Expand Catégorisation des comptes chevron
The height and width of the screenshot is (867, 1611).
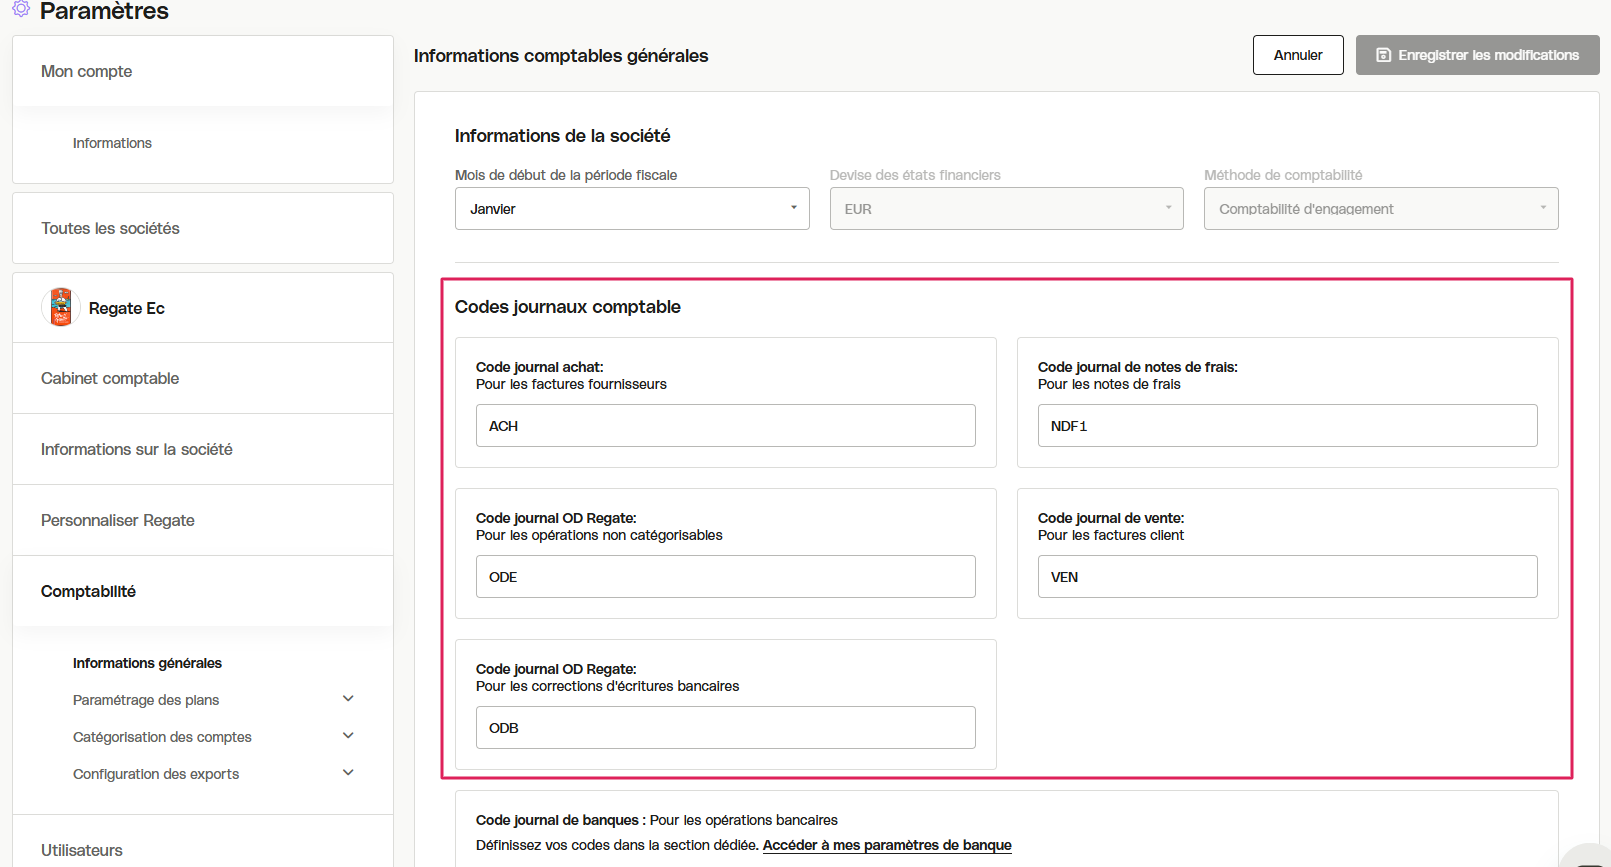coord(348,736)
